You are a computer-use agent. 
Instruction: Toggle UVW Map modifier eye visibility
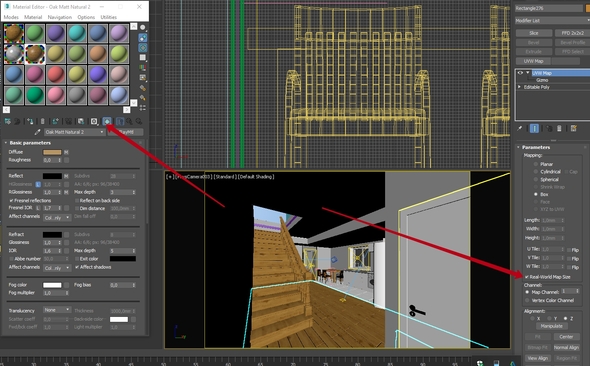[x=520, y=73]
